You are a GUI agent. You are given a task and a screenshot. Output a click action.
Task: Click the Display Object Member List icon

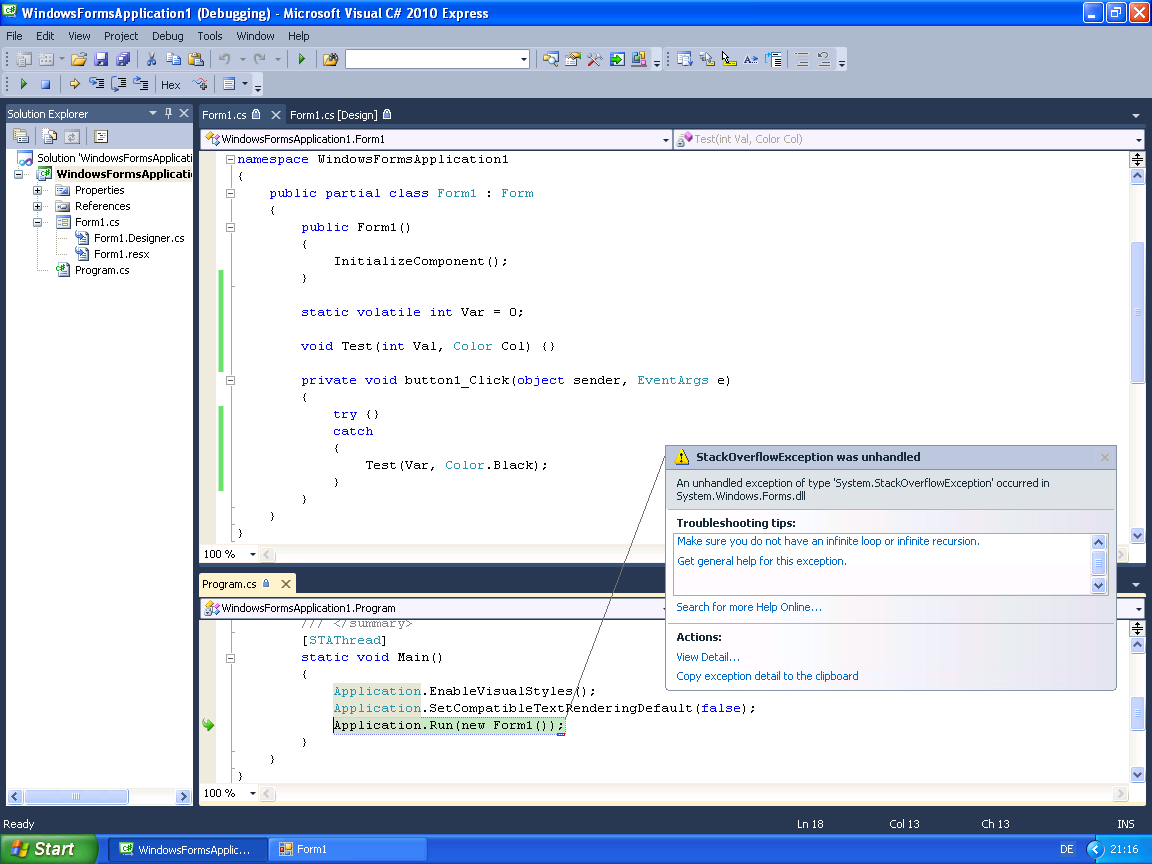[x=685, y=60]
